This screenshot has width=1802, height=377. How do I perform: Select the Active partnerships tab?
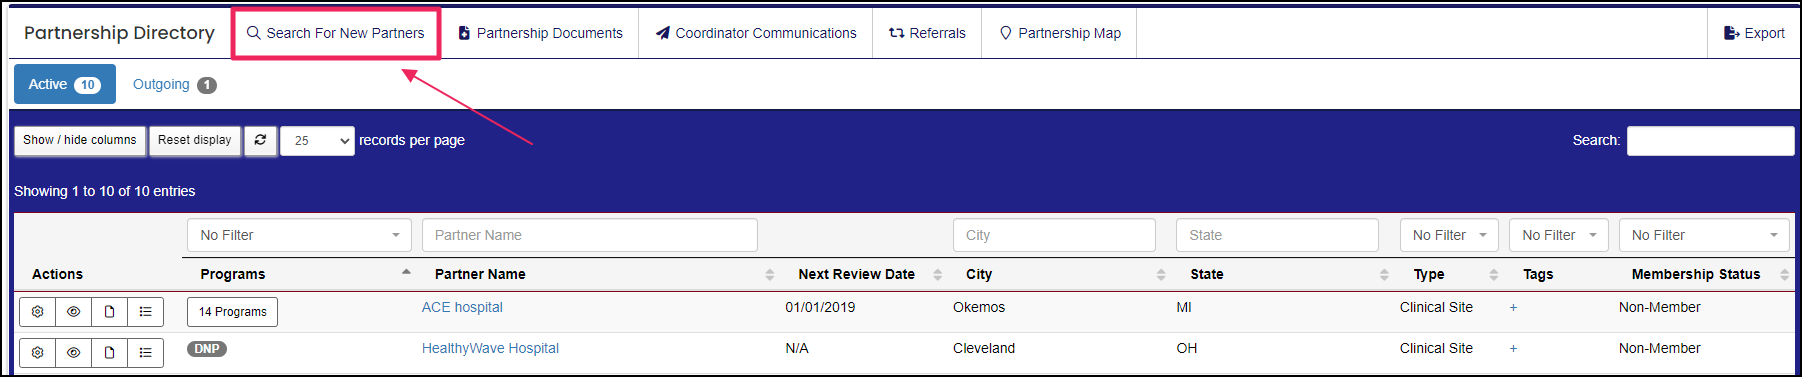click(65, 84)
